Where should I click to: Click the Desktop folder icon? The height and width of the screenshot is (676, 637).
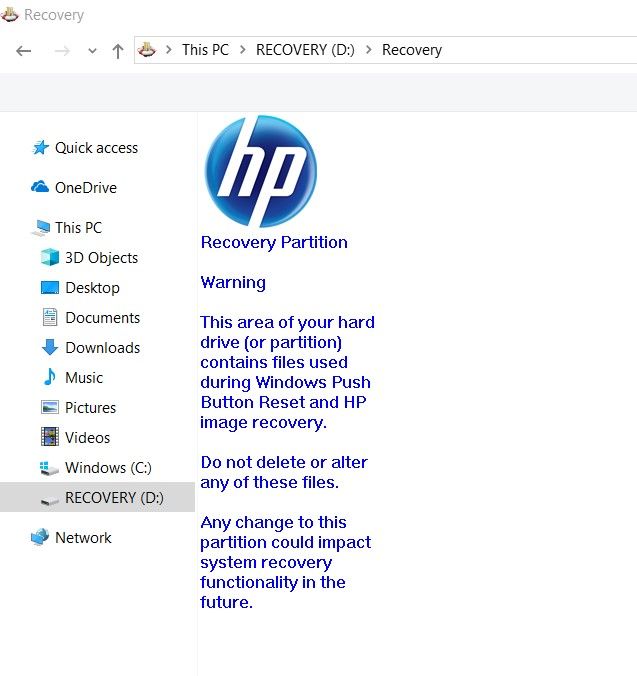tap(50, 288)
